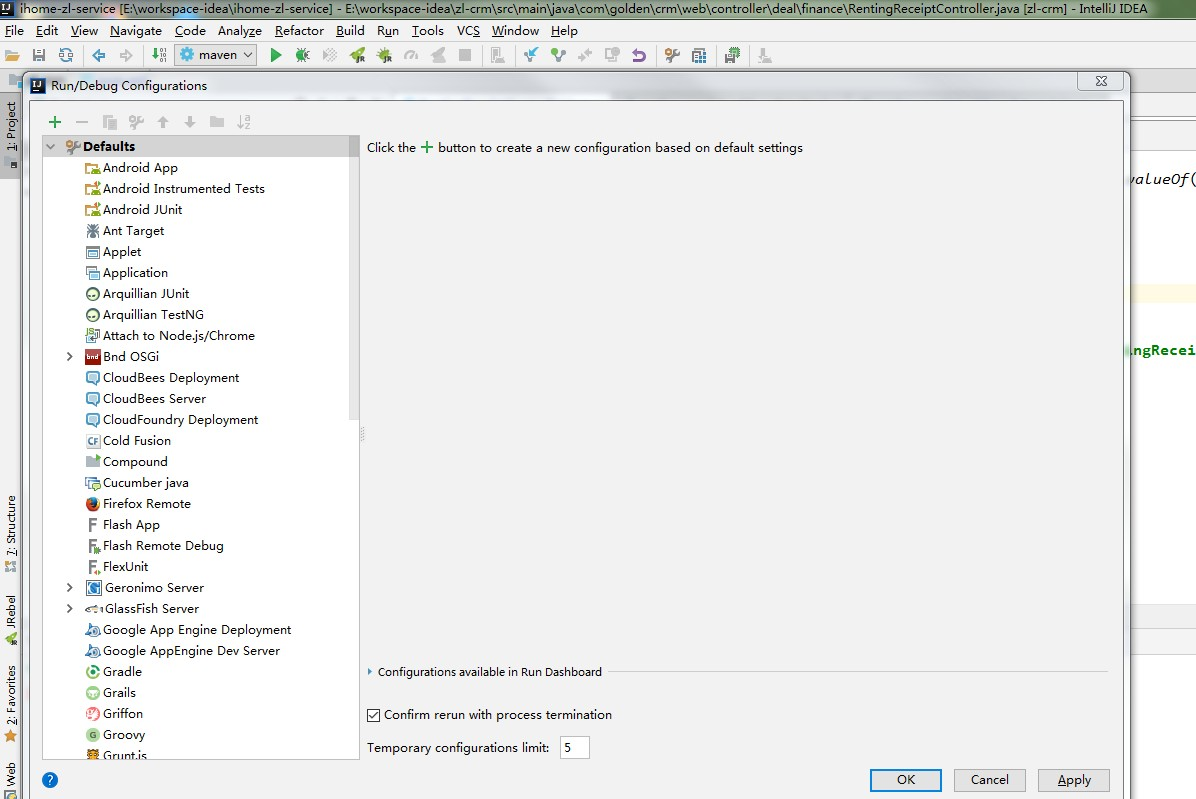Click the remove configuration minus icon
The width and height of the screenshot is (1196, 799).
pyautogui.click(x=82, y=122)
